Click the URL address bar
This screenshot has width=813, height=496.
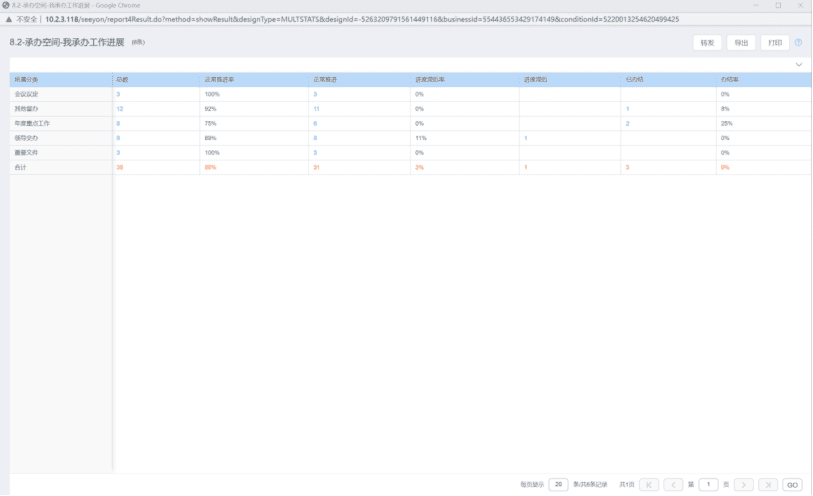(362, 19)
